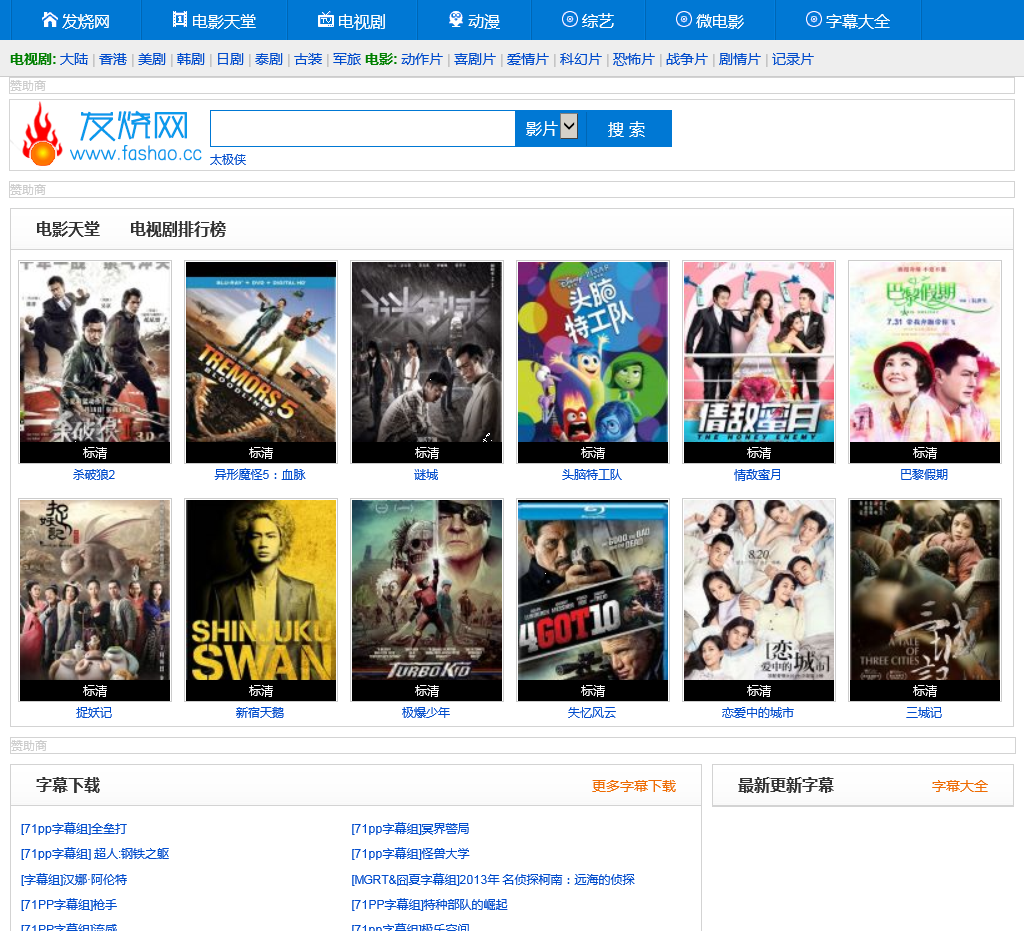This screenshot has width=1024, height=931.
Task: Select the 动作片 movie genre
Action: coord(422,59)
